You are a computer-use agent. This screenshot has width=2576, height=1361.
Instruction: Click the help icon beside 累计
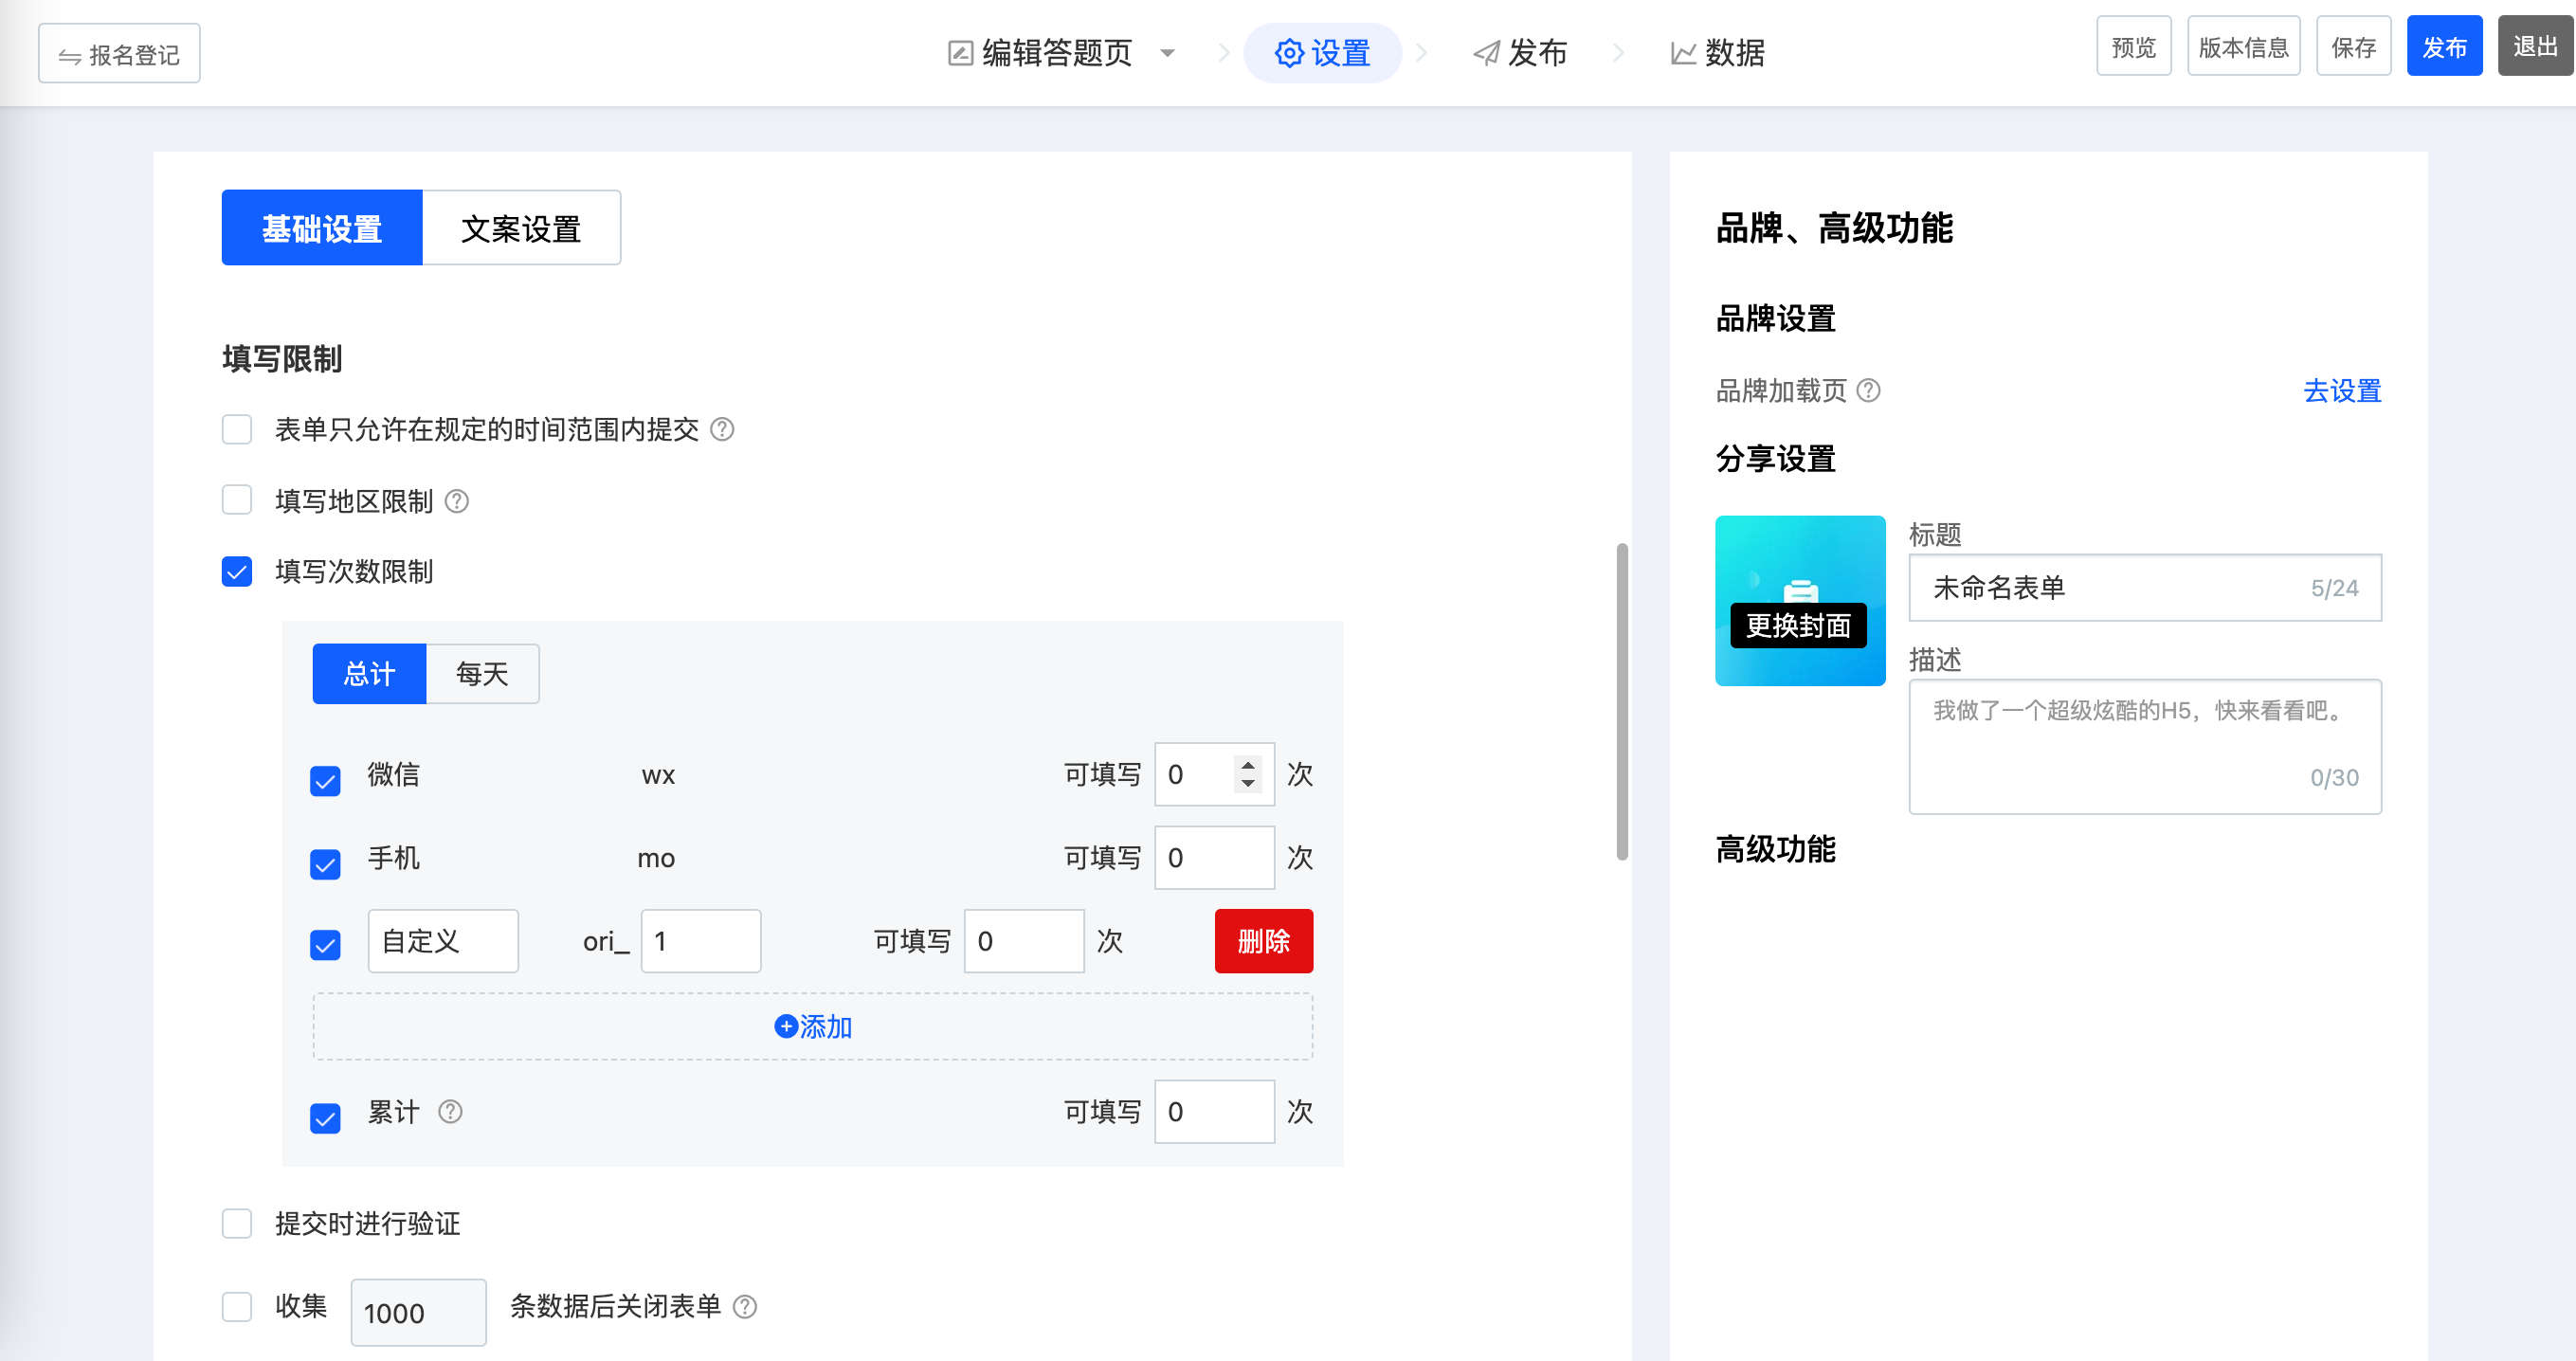tap(450, 1112)
